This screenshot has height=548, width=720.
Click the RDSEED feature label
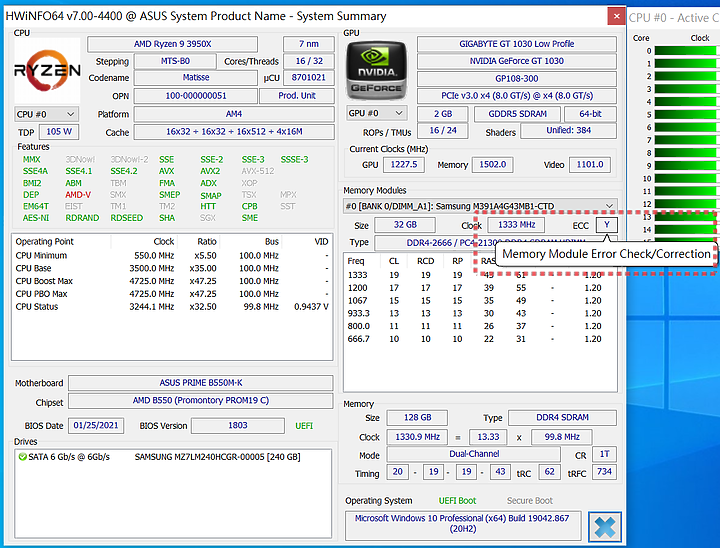tap(126, 218)
